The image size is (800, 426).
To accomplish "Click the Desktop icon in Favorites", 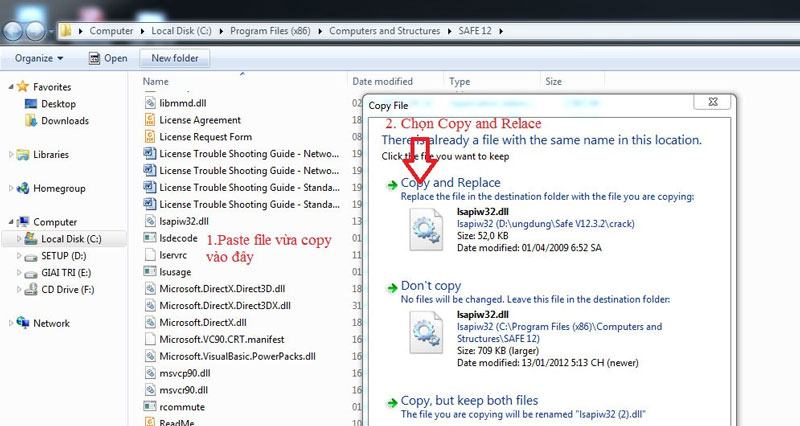I will 31,104.
